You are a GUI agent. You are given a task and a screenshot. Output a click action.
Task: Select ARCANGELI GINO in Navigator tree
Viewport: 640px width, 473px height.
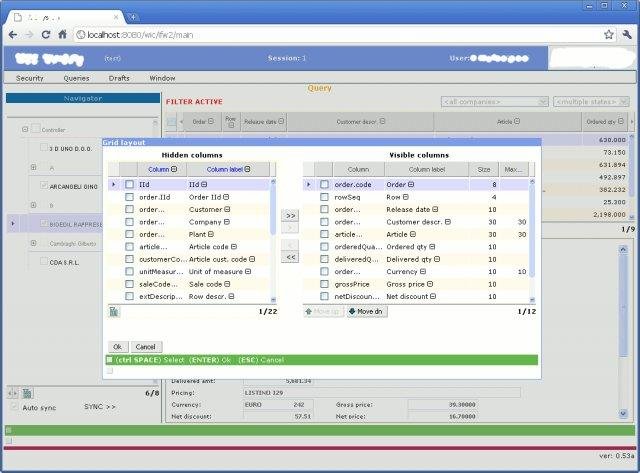73,187
